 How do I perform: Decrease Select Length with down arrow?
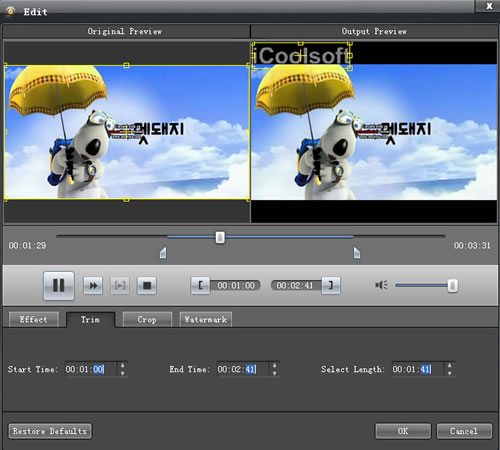click(x=450, y=373)
